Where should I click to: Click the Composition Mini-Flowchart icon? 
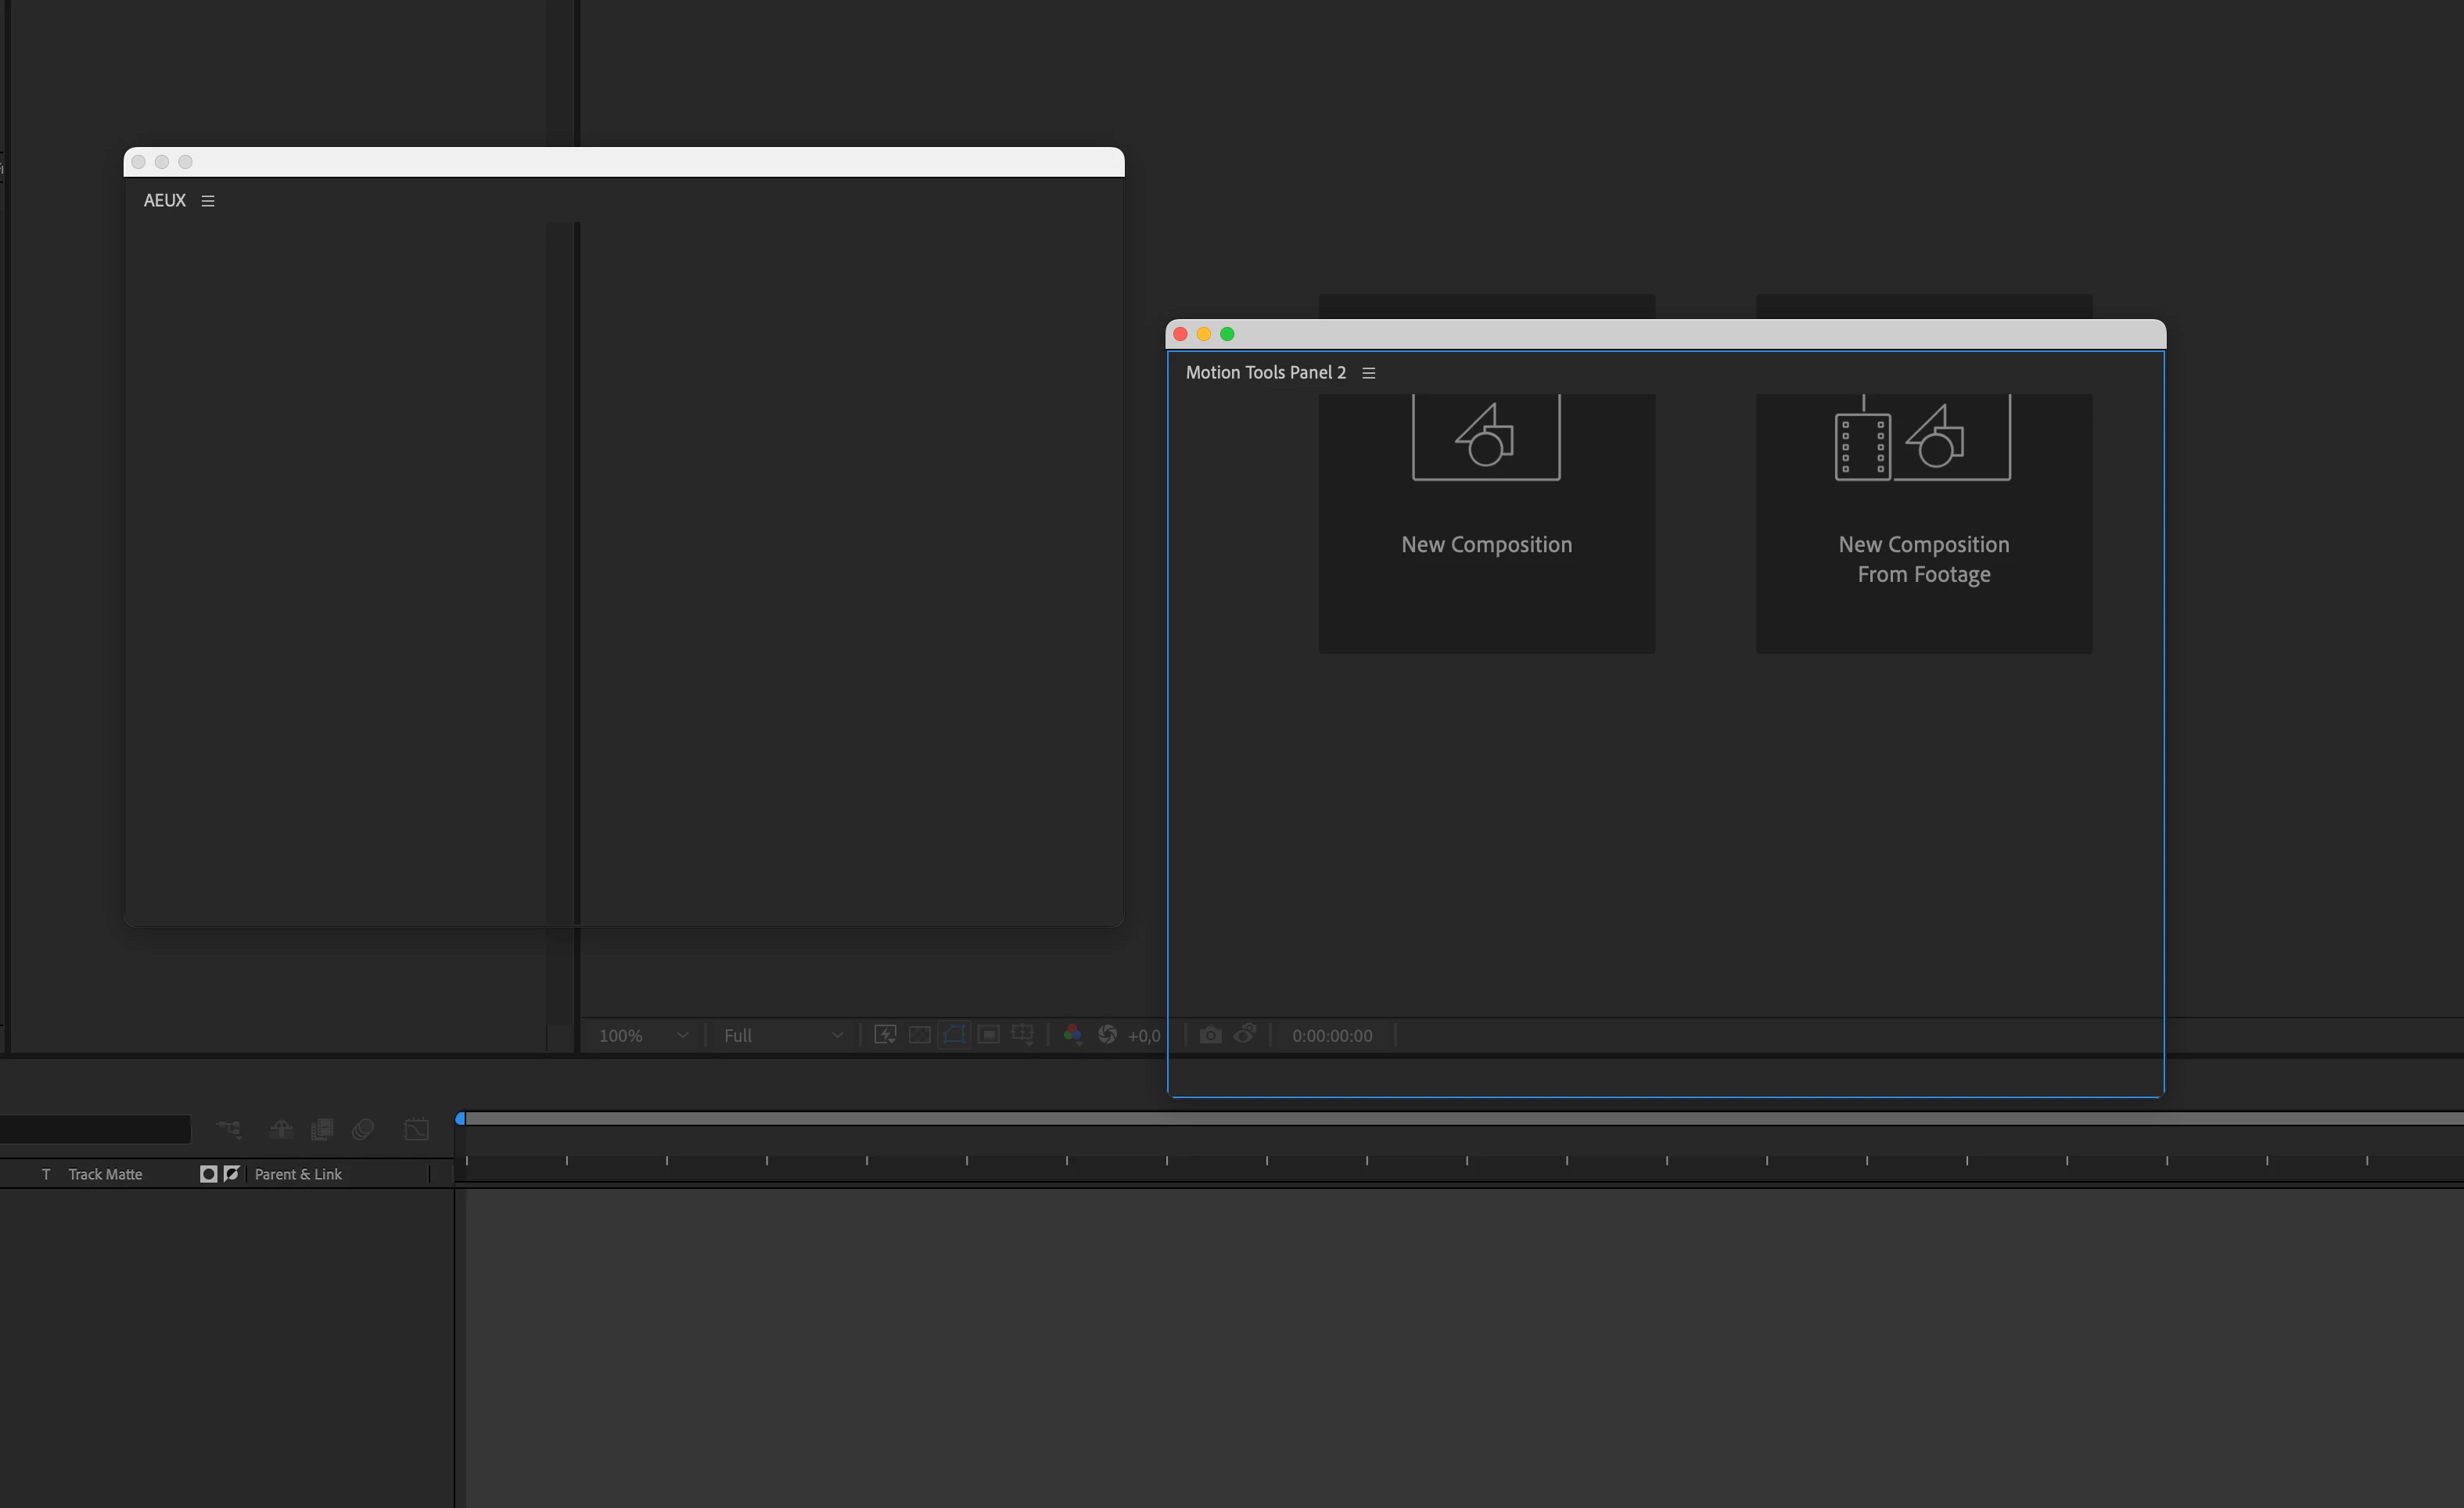pos(229,1129)
